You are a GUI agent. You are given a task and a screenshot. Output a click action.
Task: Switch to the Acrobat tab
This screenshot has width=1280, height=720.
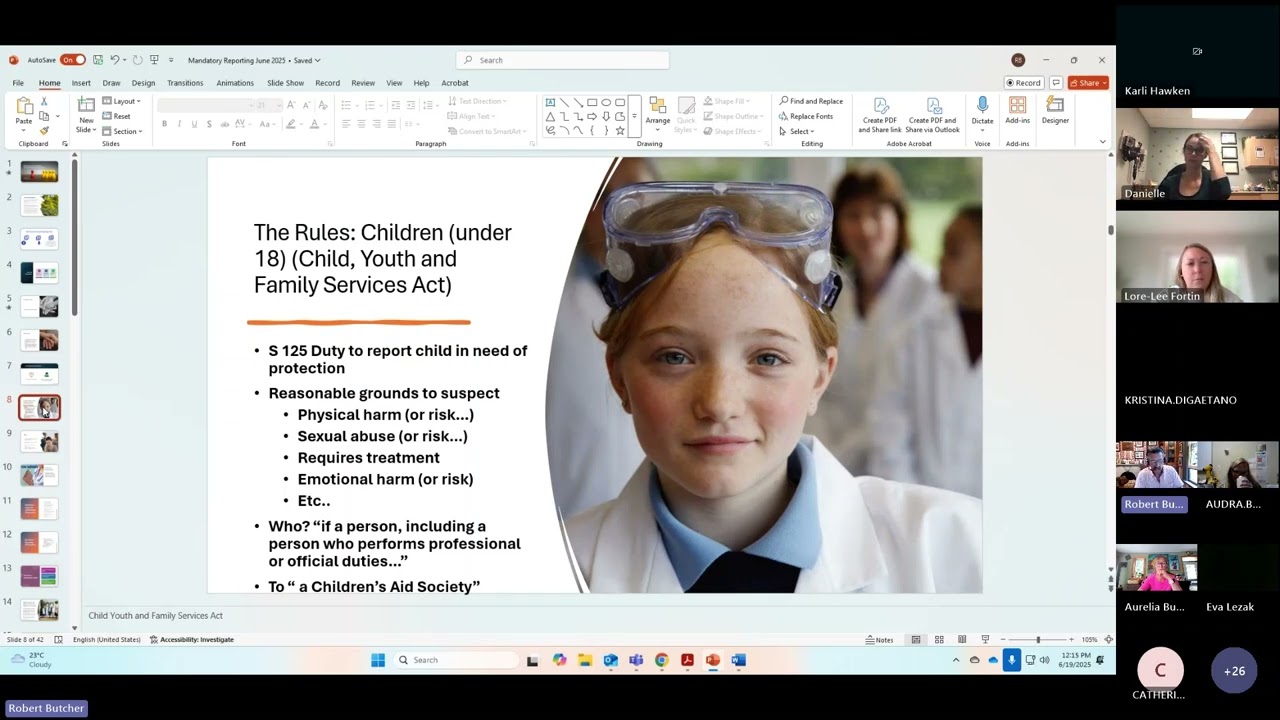point(455,83)
